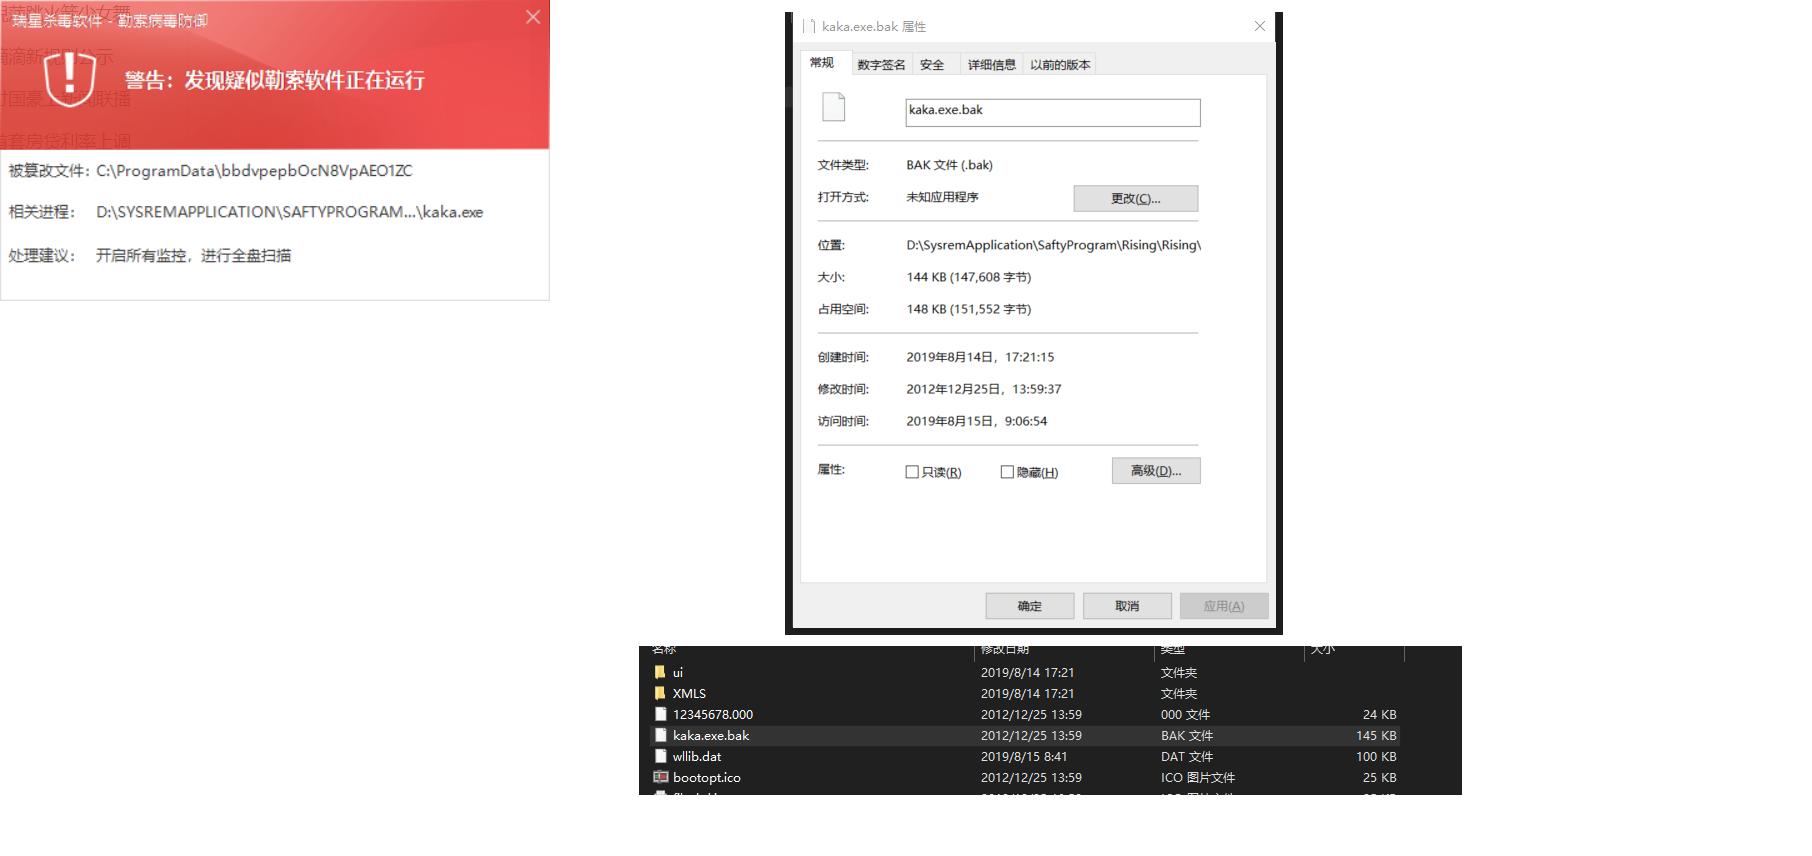The height and width of the screenshot is (856, 1812).
Task: Close the kaka.exe.bak properties dialog
Action: click(1260, 26)
